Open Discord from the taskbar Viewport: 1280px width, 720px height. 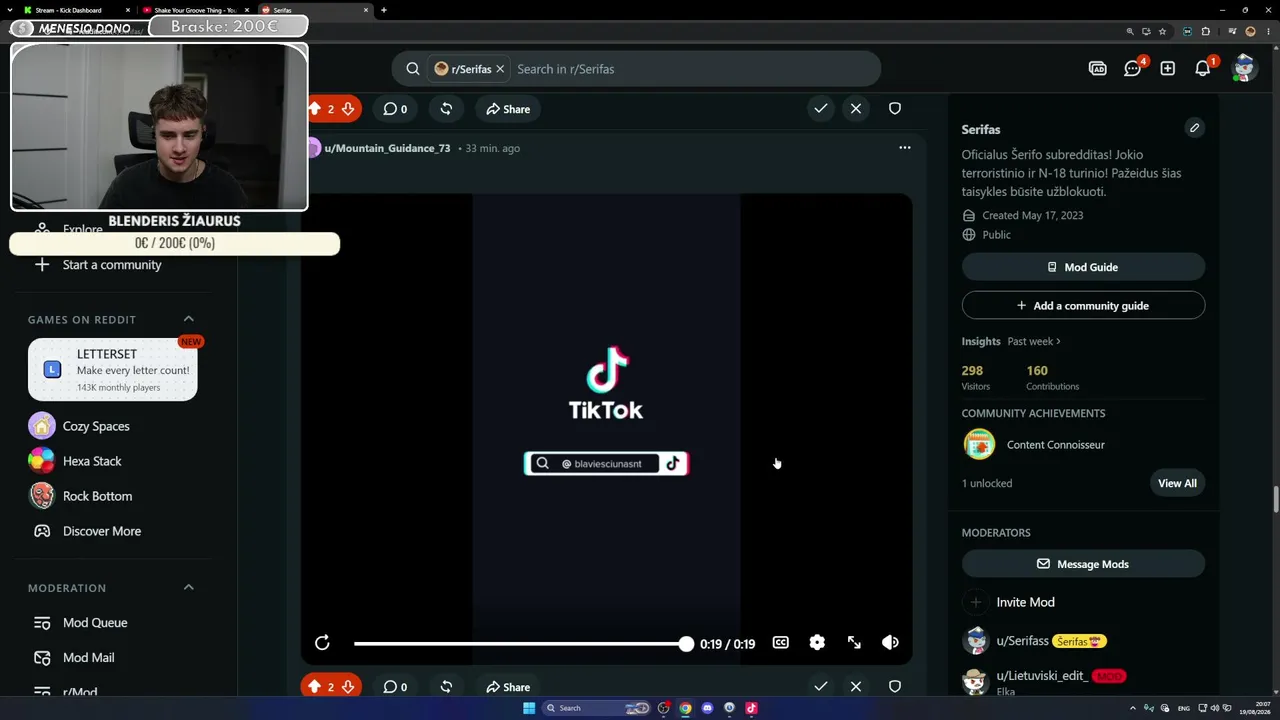tap(707, 708)
